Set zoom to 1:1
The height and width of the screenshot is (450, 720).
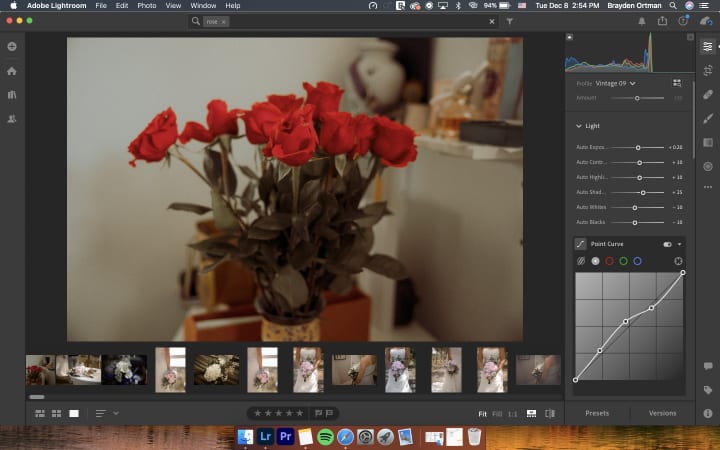pos(512,414)
